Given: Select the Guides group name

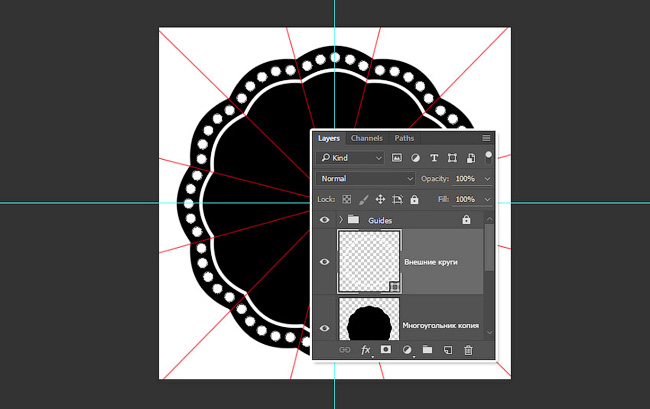Looking at the screenshot, I should (380, 220).
